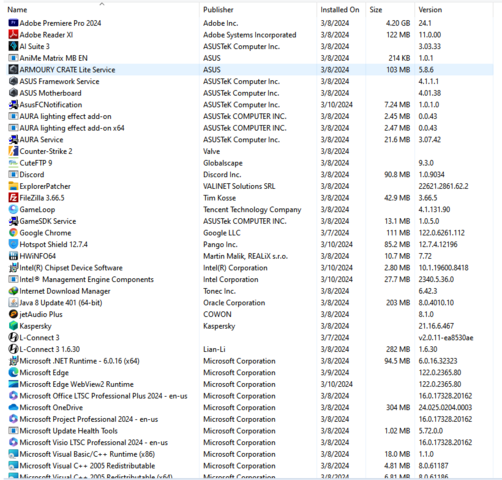Select the ASUS Motherboard icon
Viewport: 502px width, 480px height.
click(13, 93)
